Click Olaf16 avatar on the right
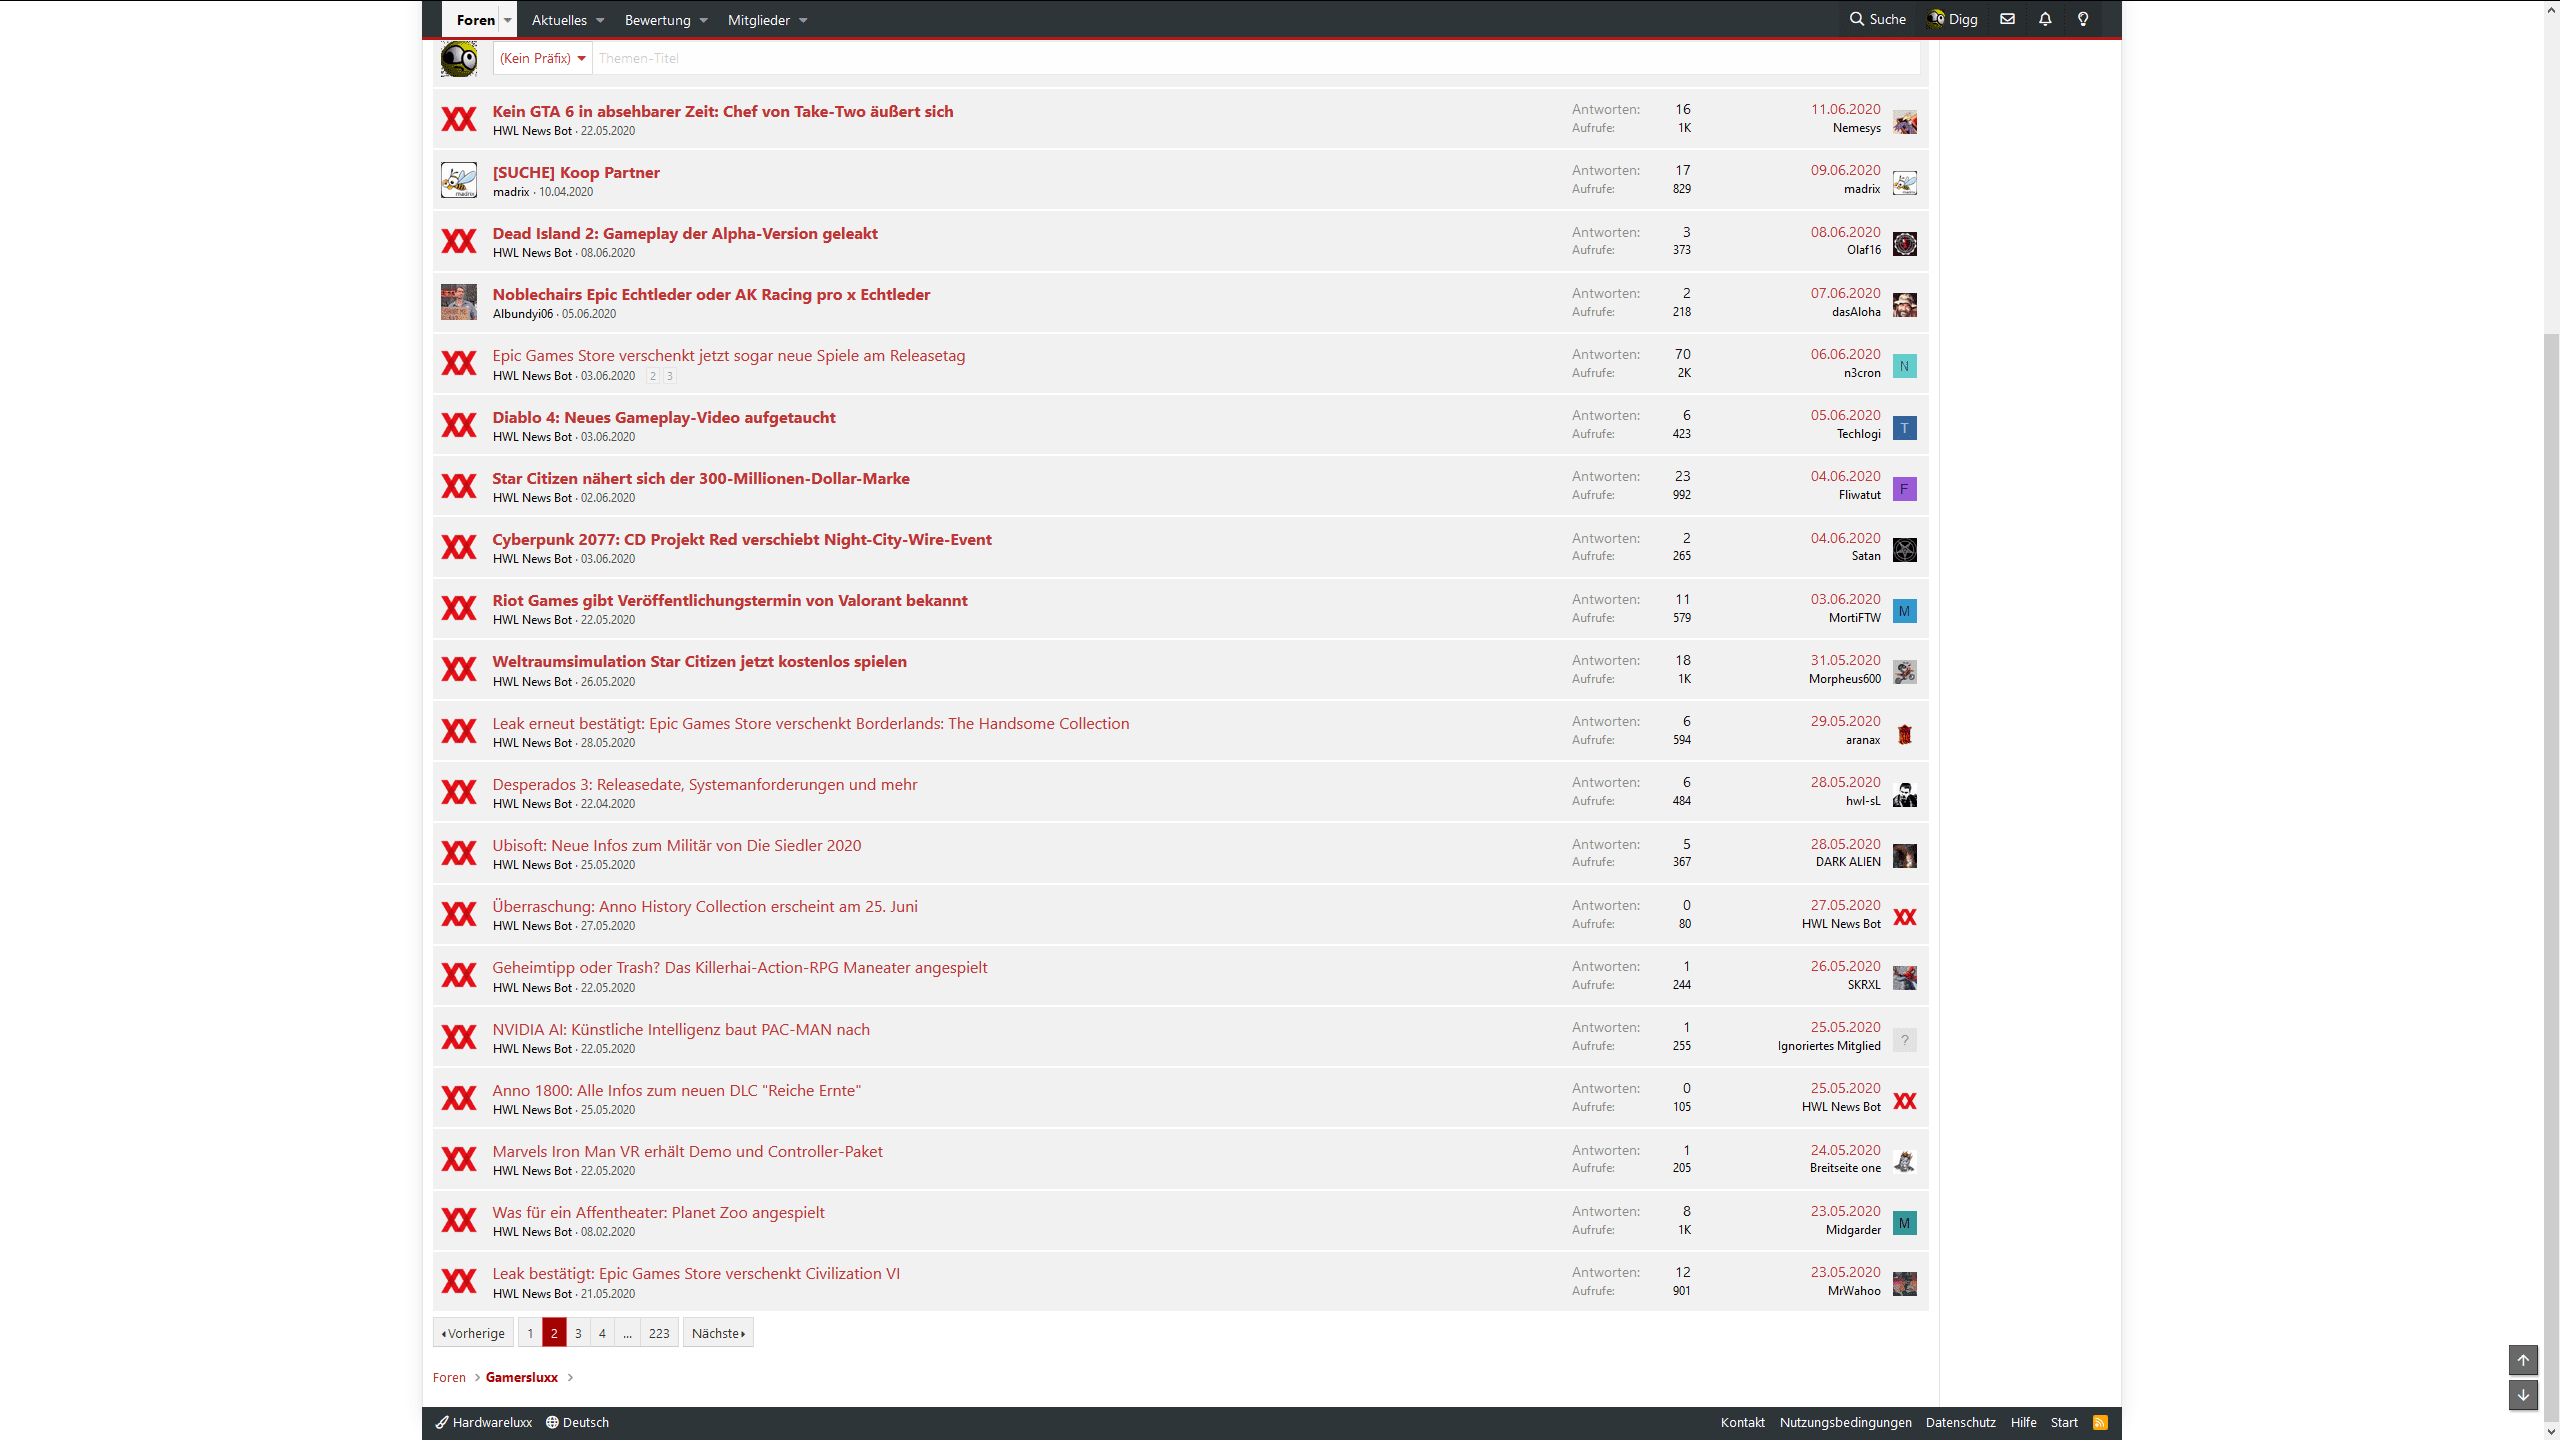 tap(1905, 244)
